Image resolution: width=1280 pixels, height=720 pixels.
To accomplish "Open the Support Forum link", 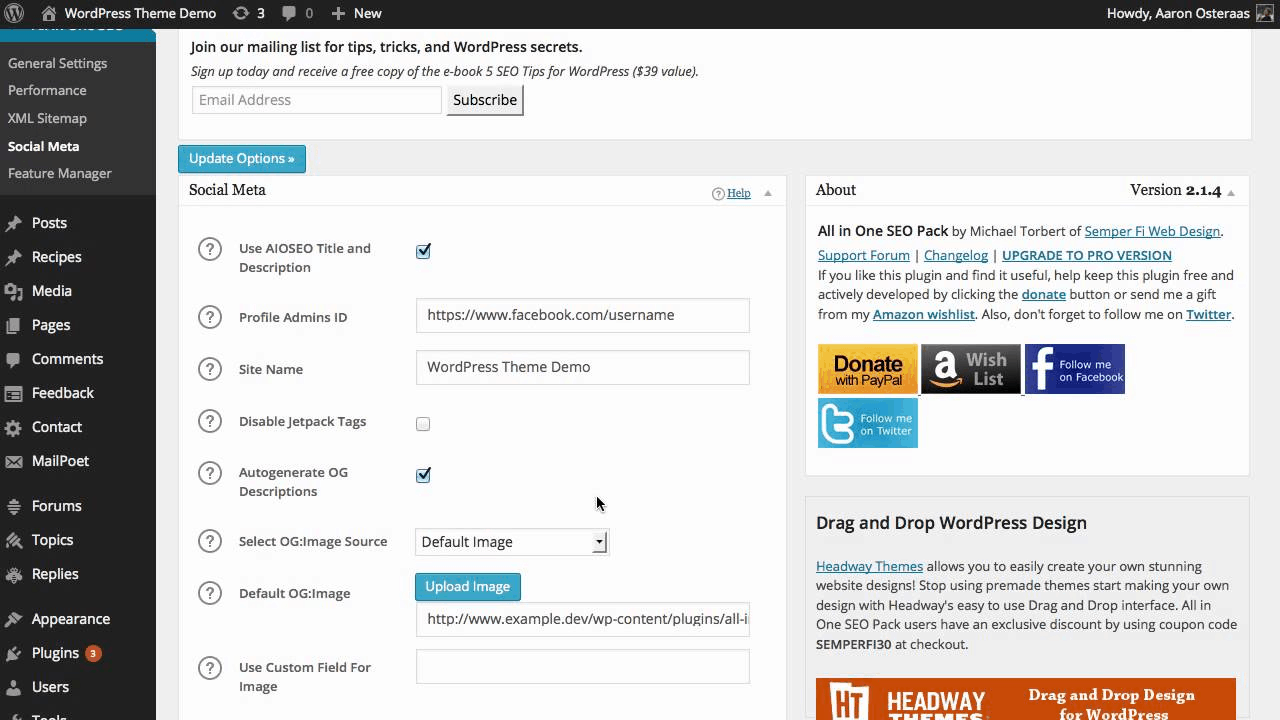I will pos(864,255).
